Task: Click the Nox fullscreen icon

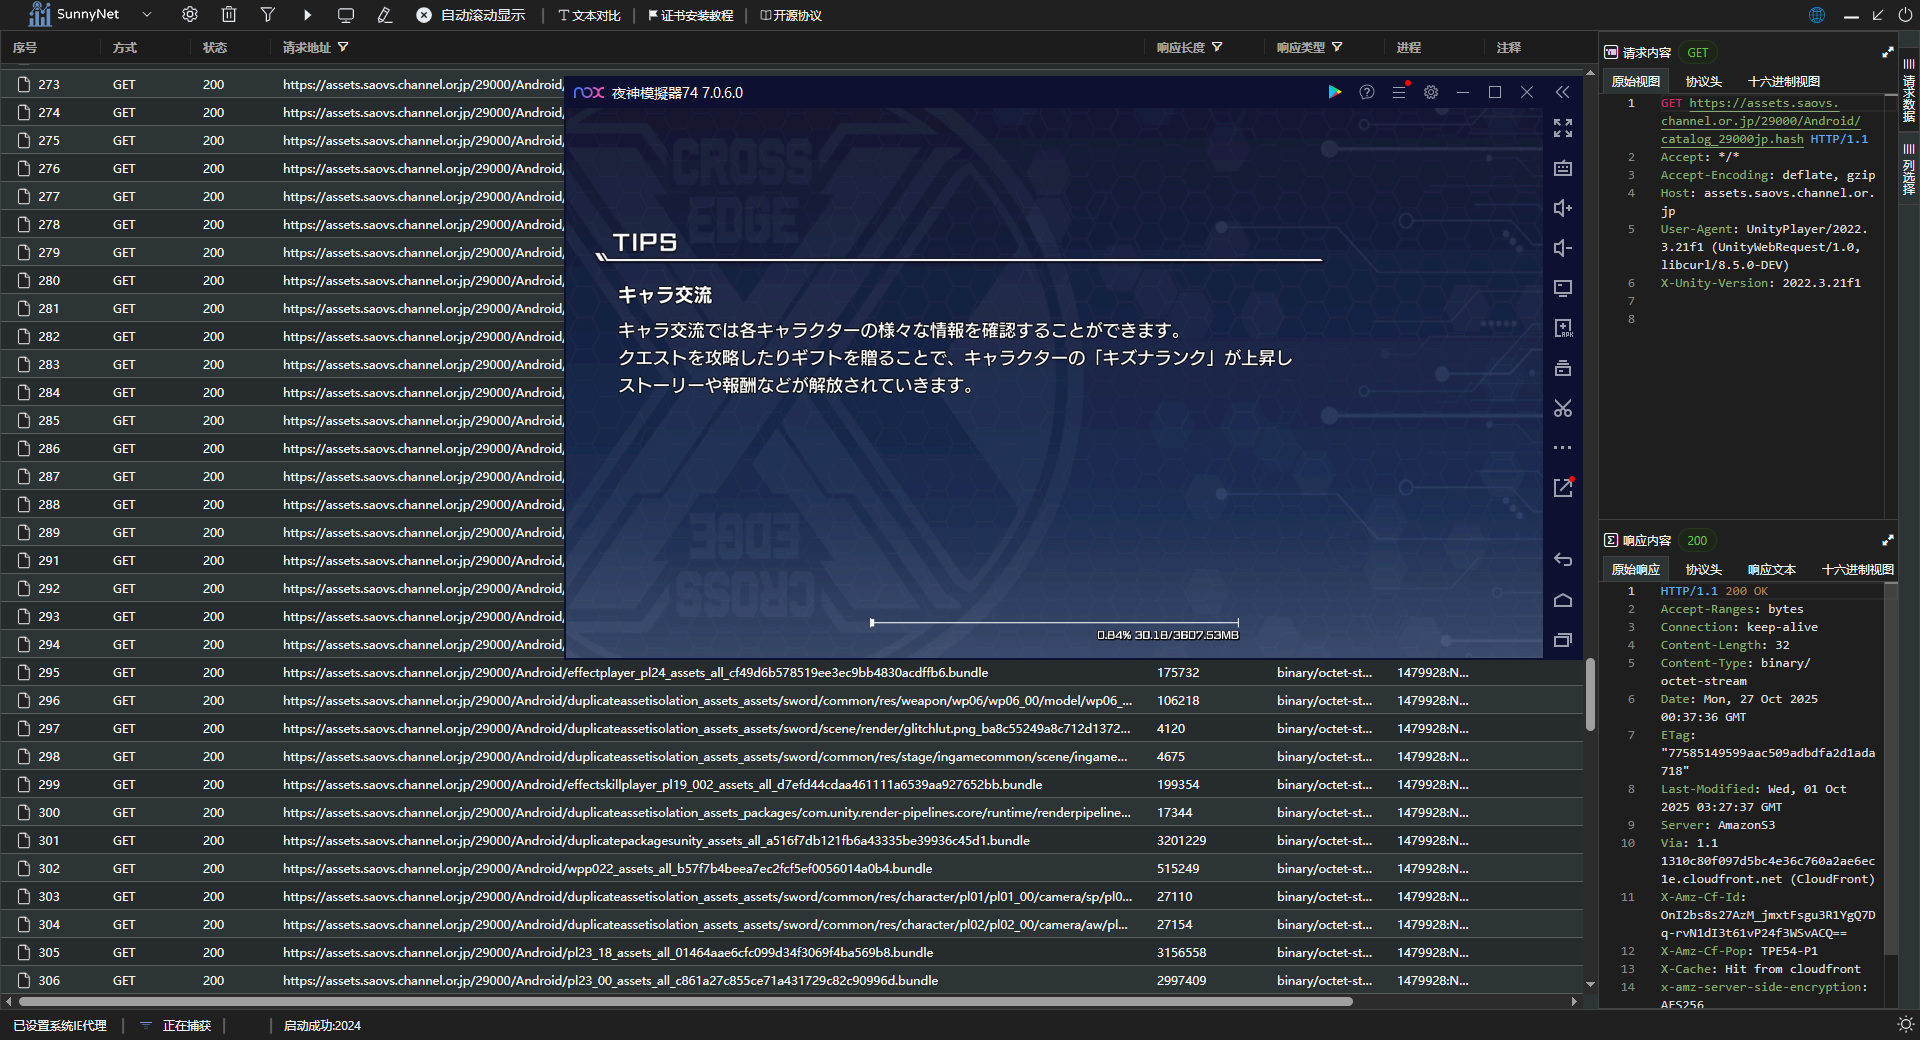Action: (x=1563, y=128)
